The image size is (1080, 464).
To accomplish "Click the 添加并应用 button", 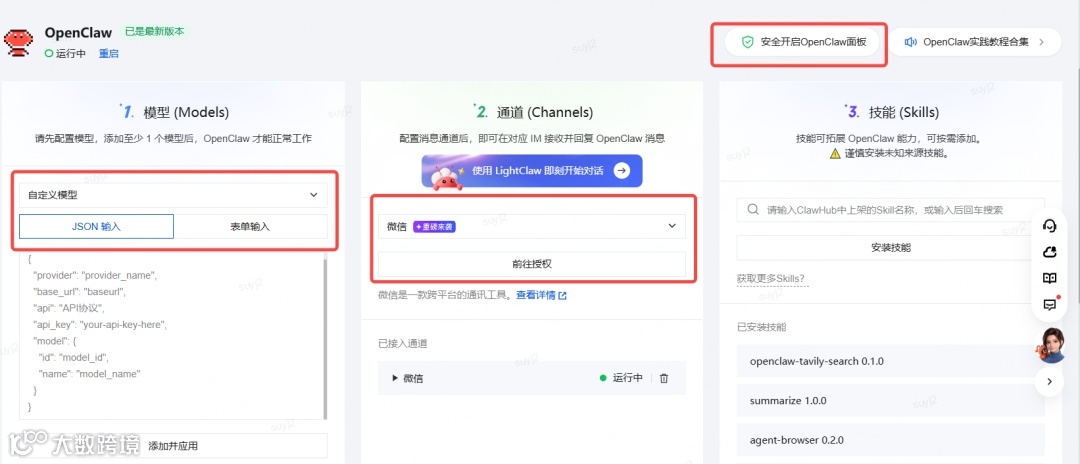I will coord(174,446).
